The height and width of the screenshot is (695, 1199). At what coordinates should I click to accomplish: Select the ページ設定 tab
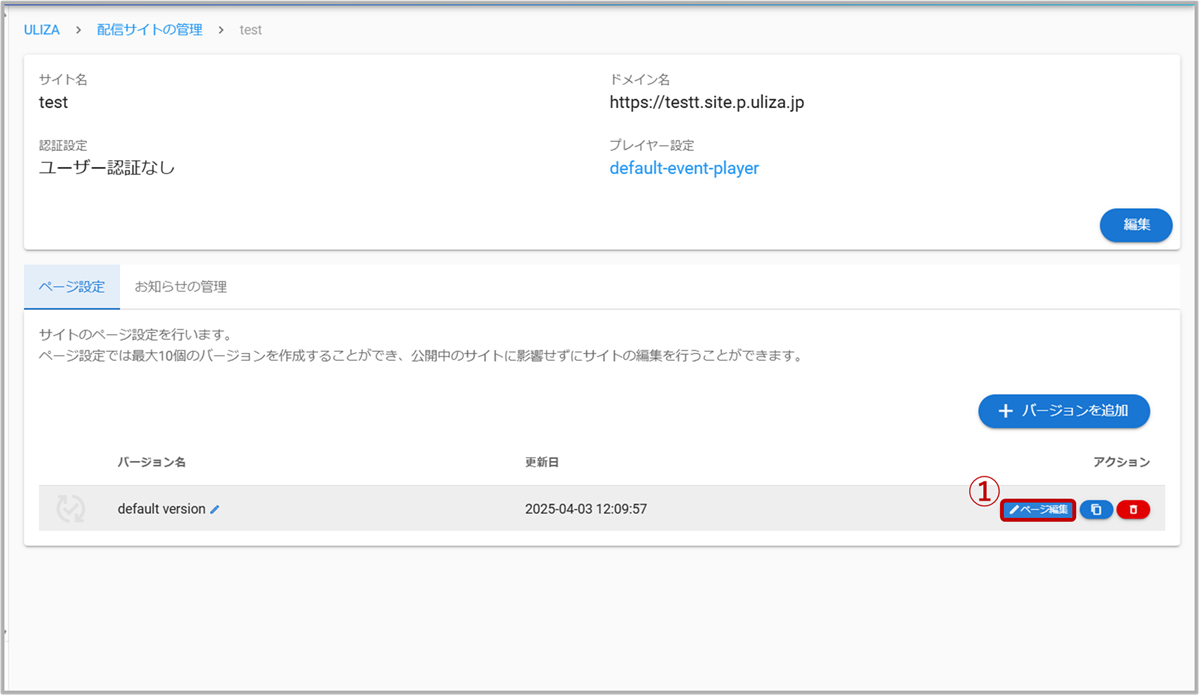[71, 287]
